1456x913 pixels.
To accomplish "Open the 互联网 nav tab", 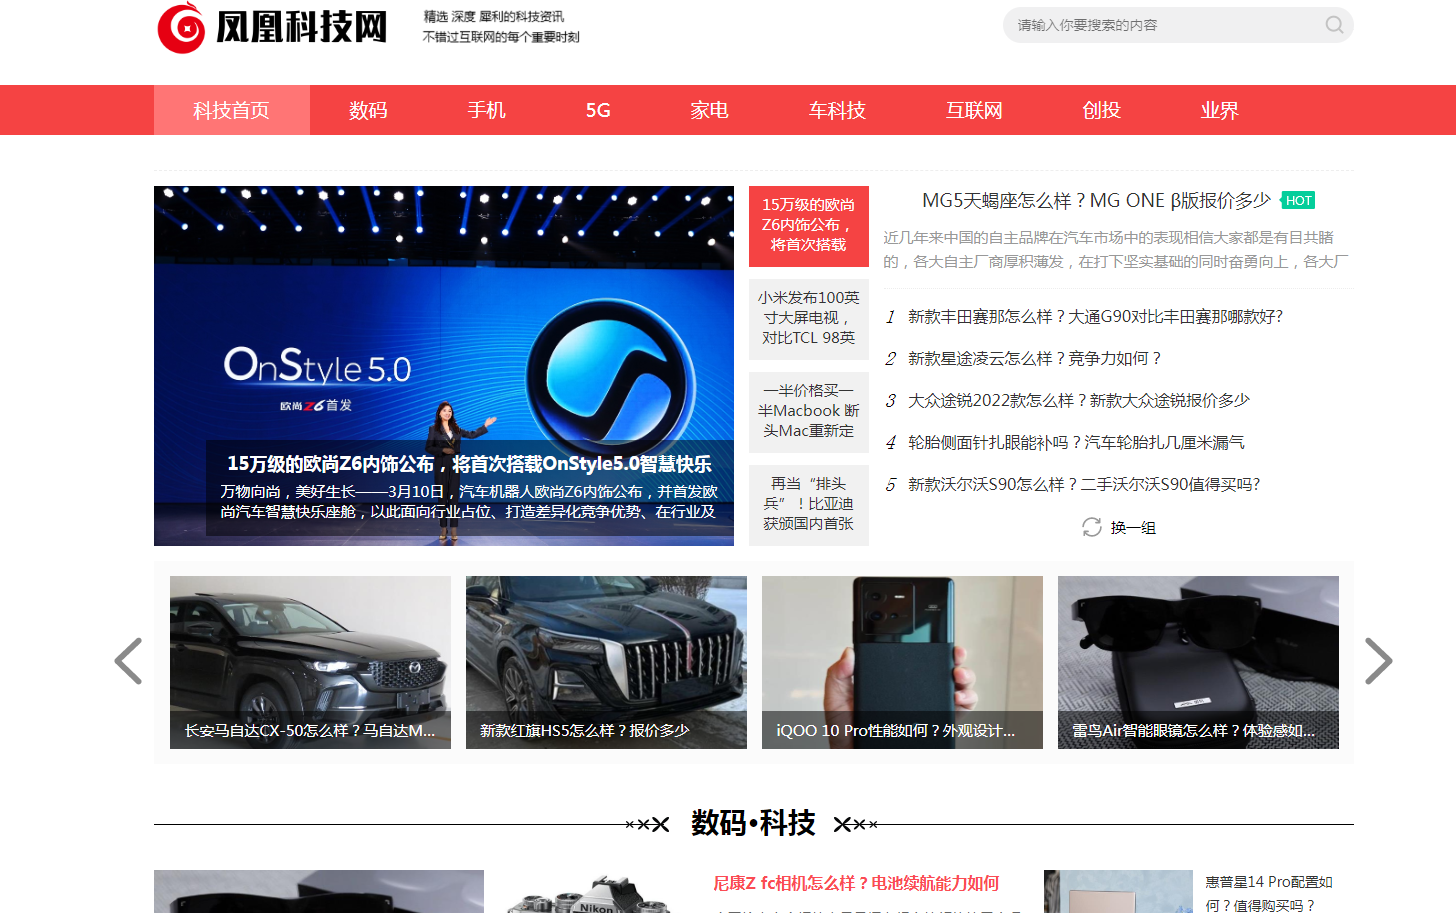I will click(974, 110).
